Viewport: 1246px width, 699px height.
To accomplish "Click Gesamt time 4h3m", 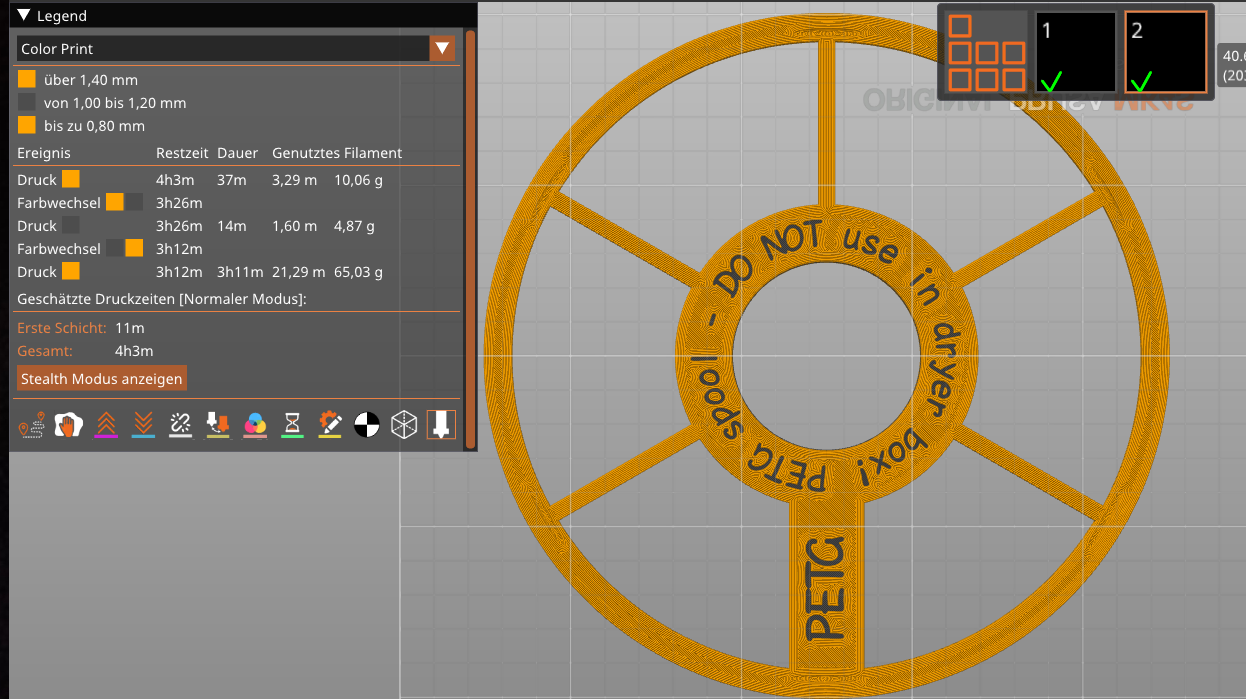I will point(134,351).
